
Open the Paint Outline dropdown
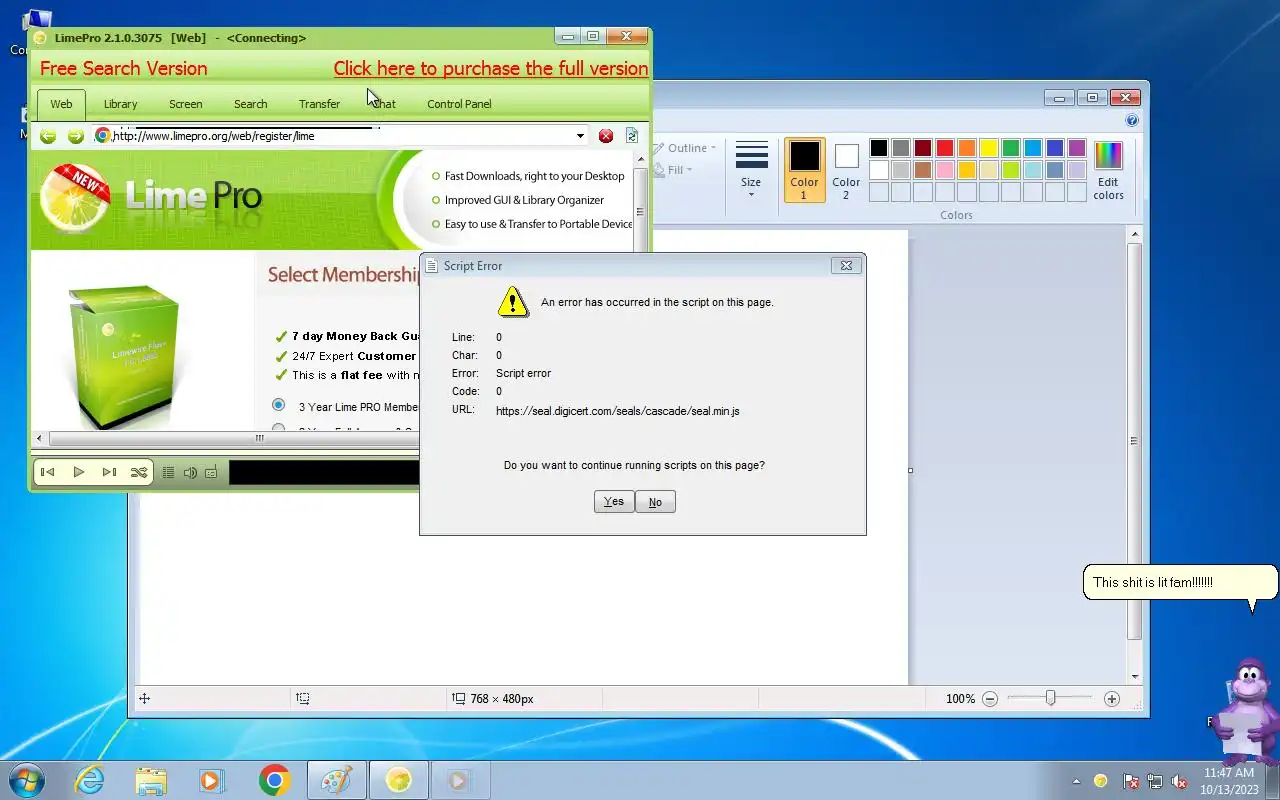click(x=686, y=148)
